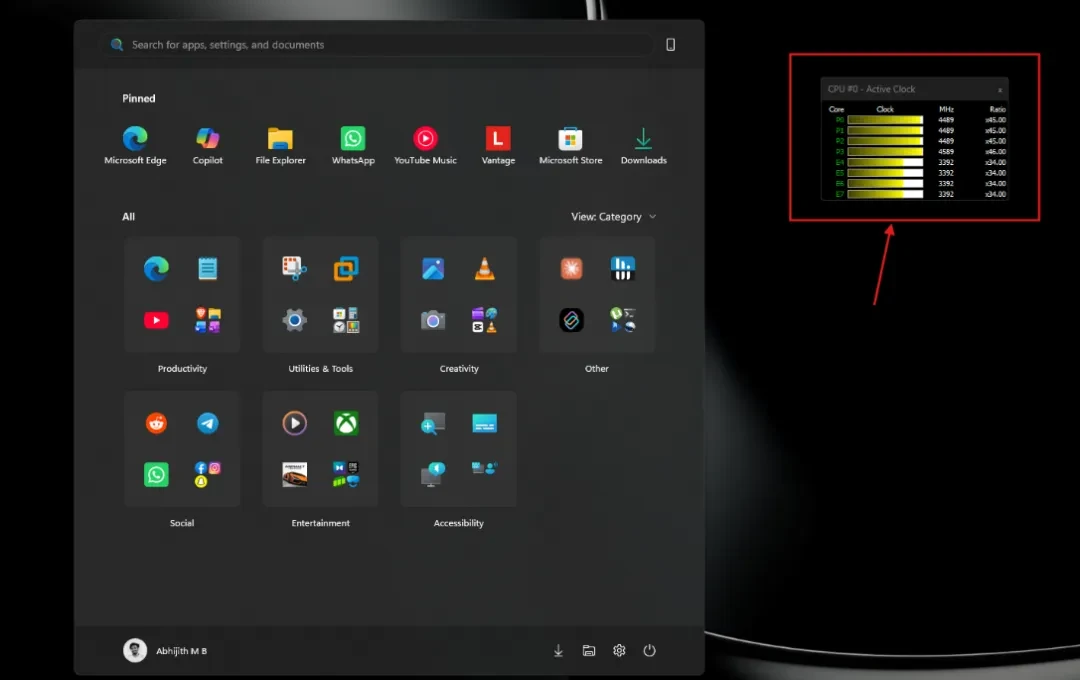This screenshot has height=680, width=1080.
Task: Expand more apps group in Productivity
Action: coord(207,320)
